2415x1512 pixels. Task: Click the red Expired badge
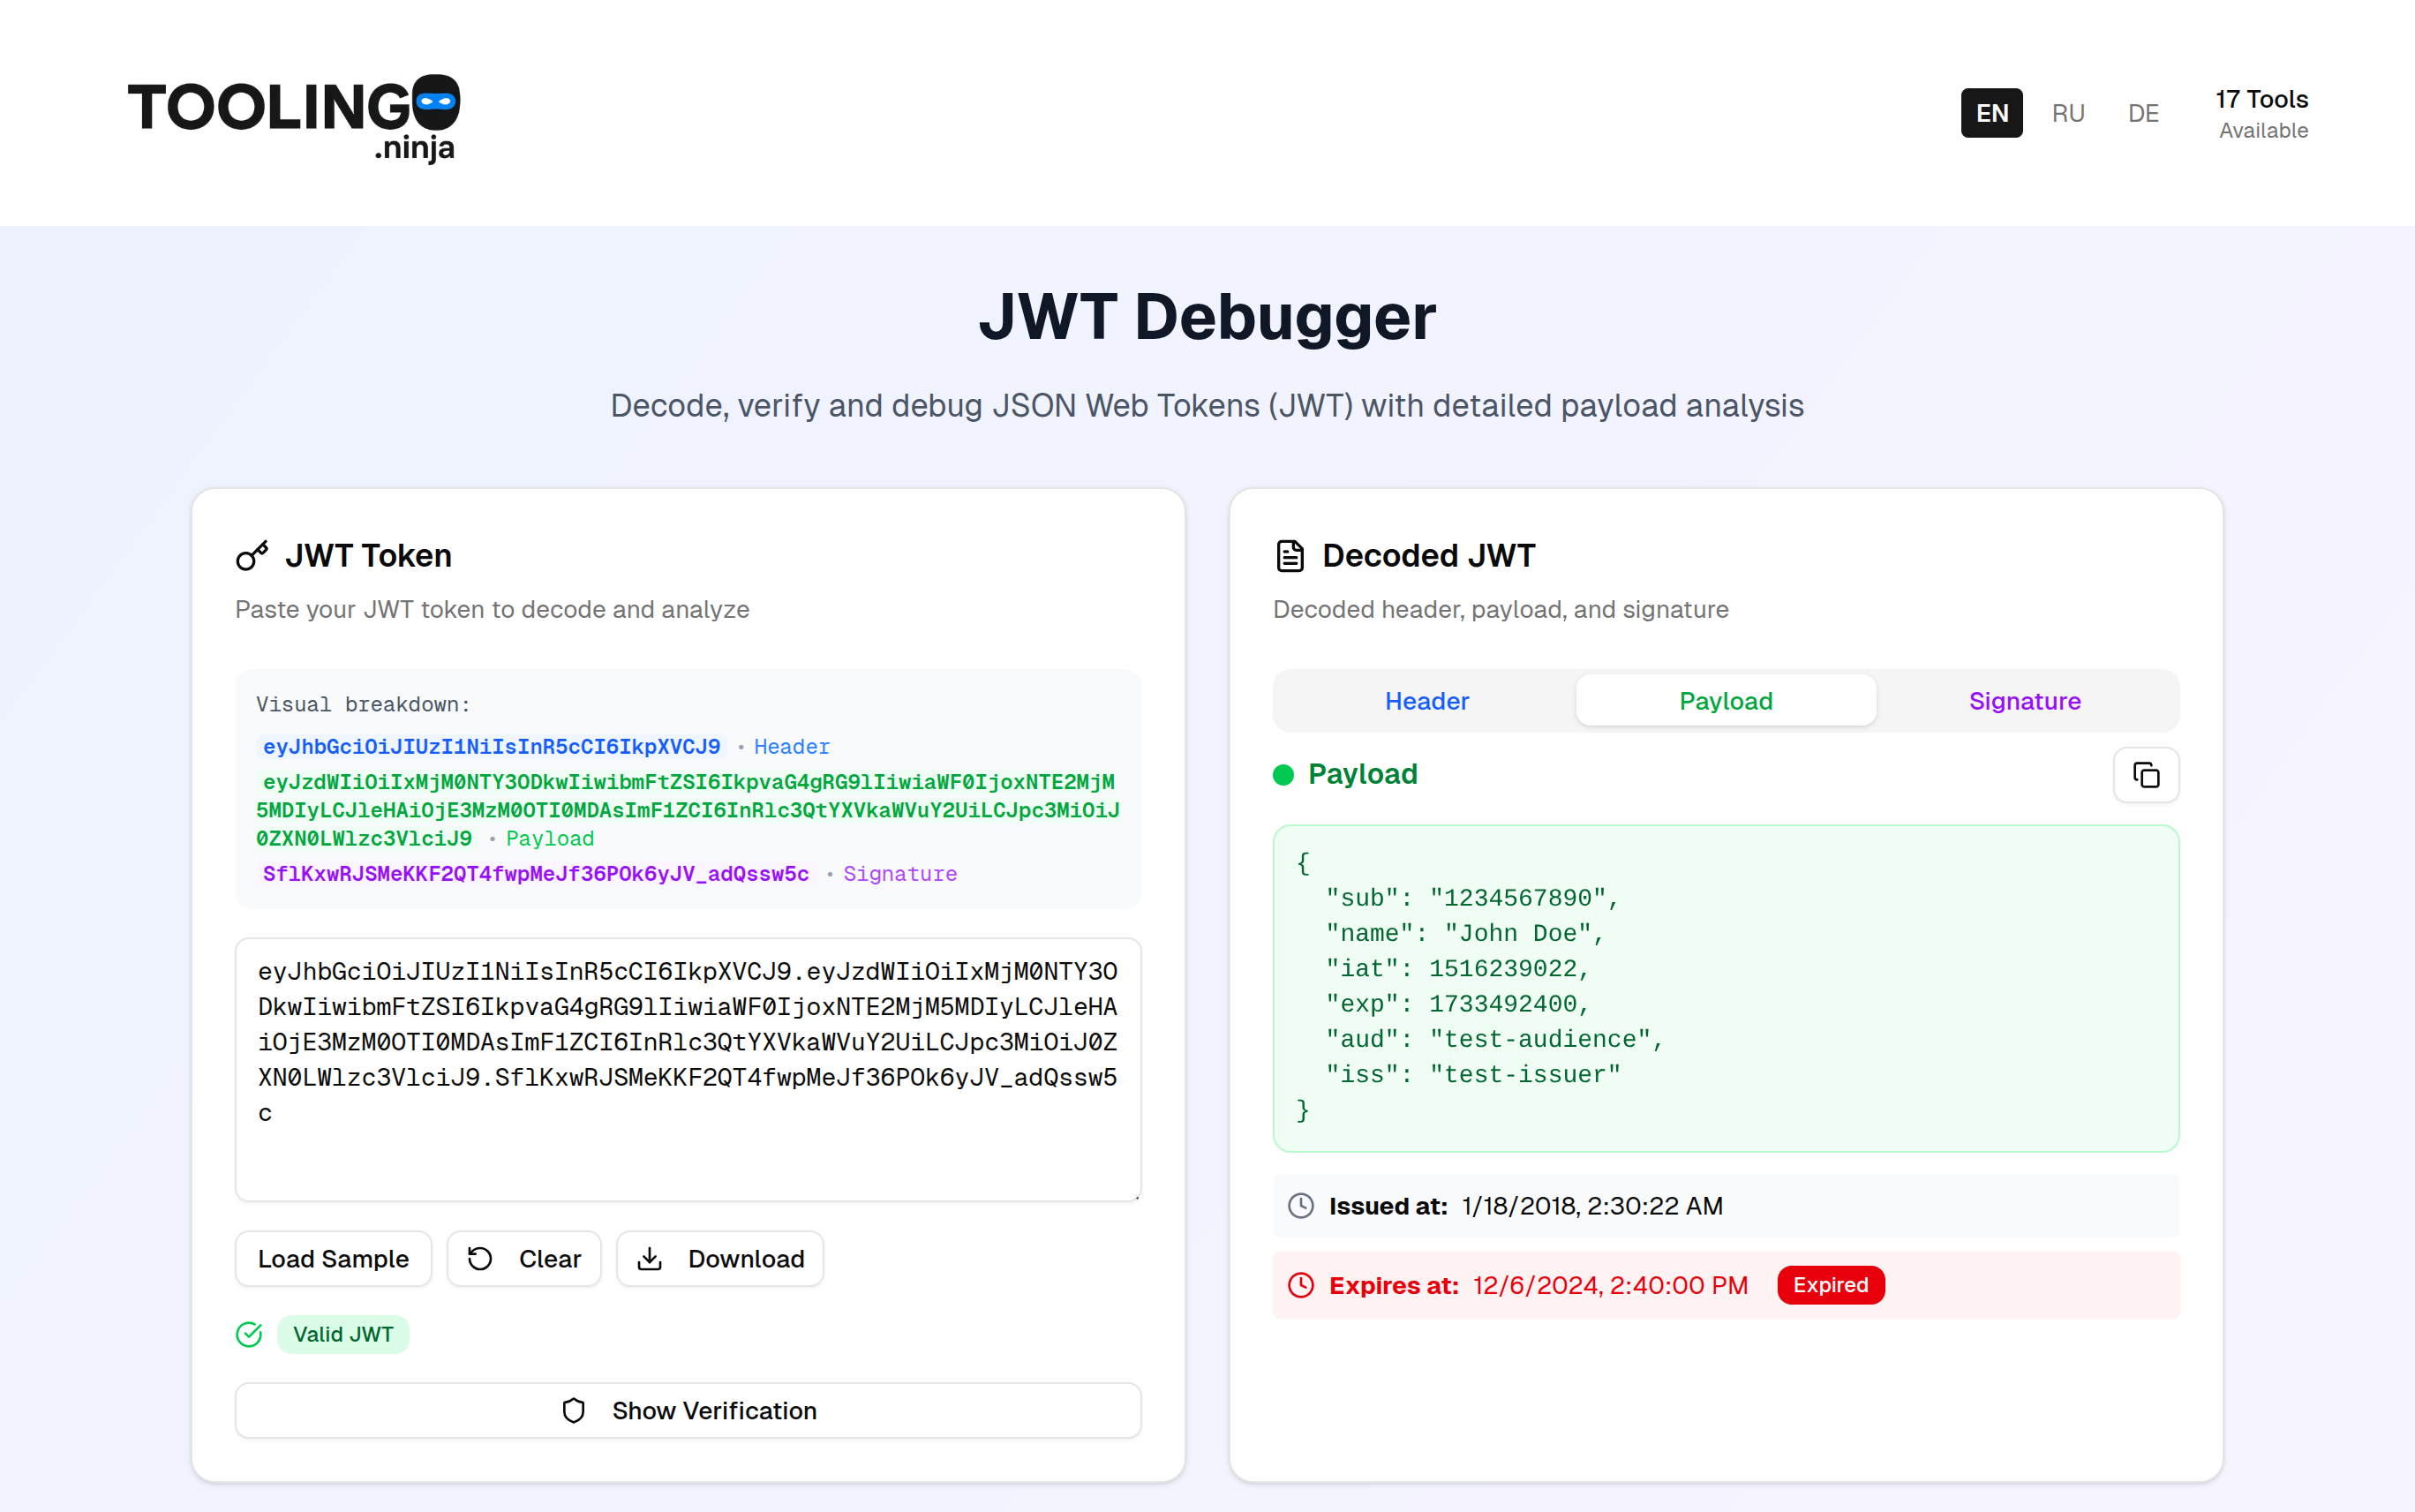tap(1830, 1285)
